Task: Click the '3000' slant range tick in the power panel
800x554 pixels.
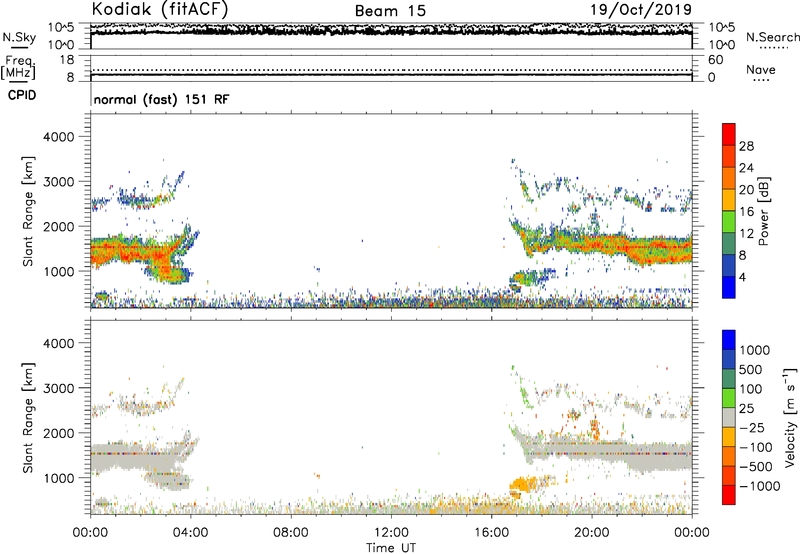Action: click(x=58, y=182)
